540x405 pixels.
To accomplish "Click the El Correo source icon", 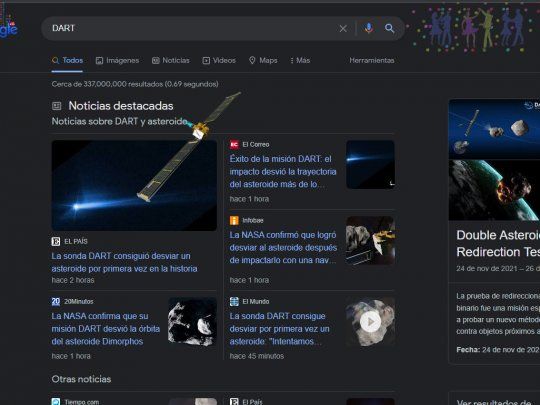I will point(234,145).
